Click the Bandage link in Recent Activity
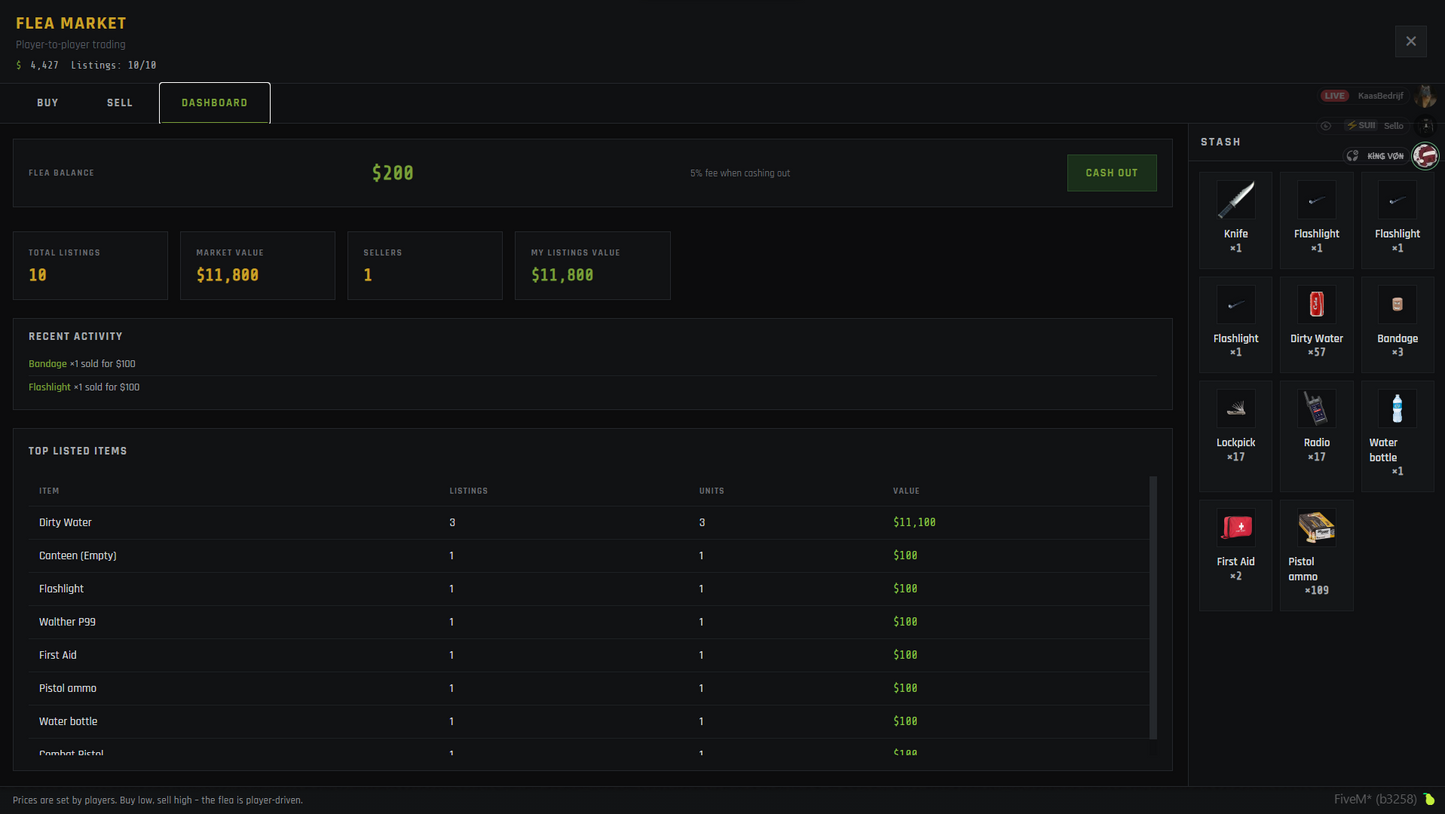Screen dimensions: 1445x814 [46, 363]
